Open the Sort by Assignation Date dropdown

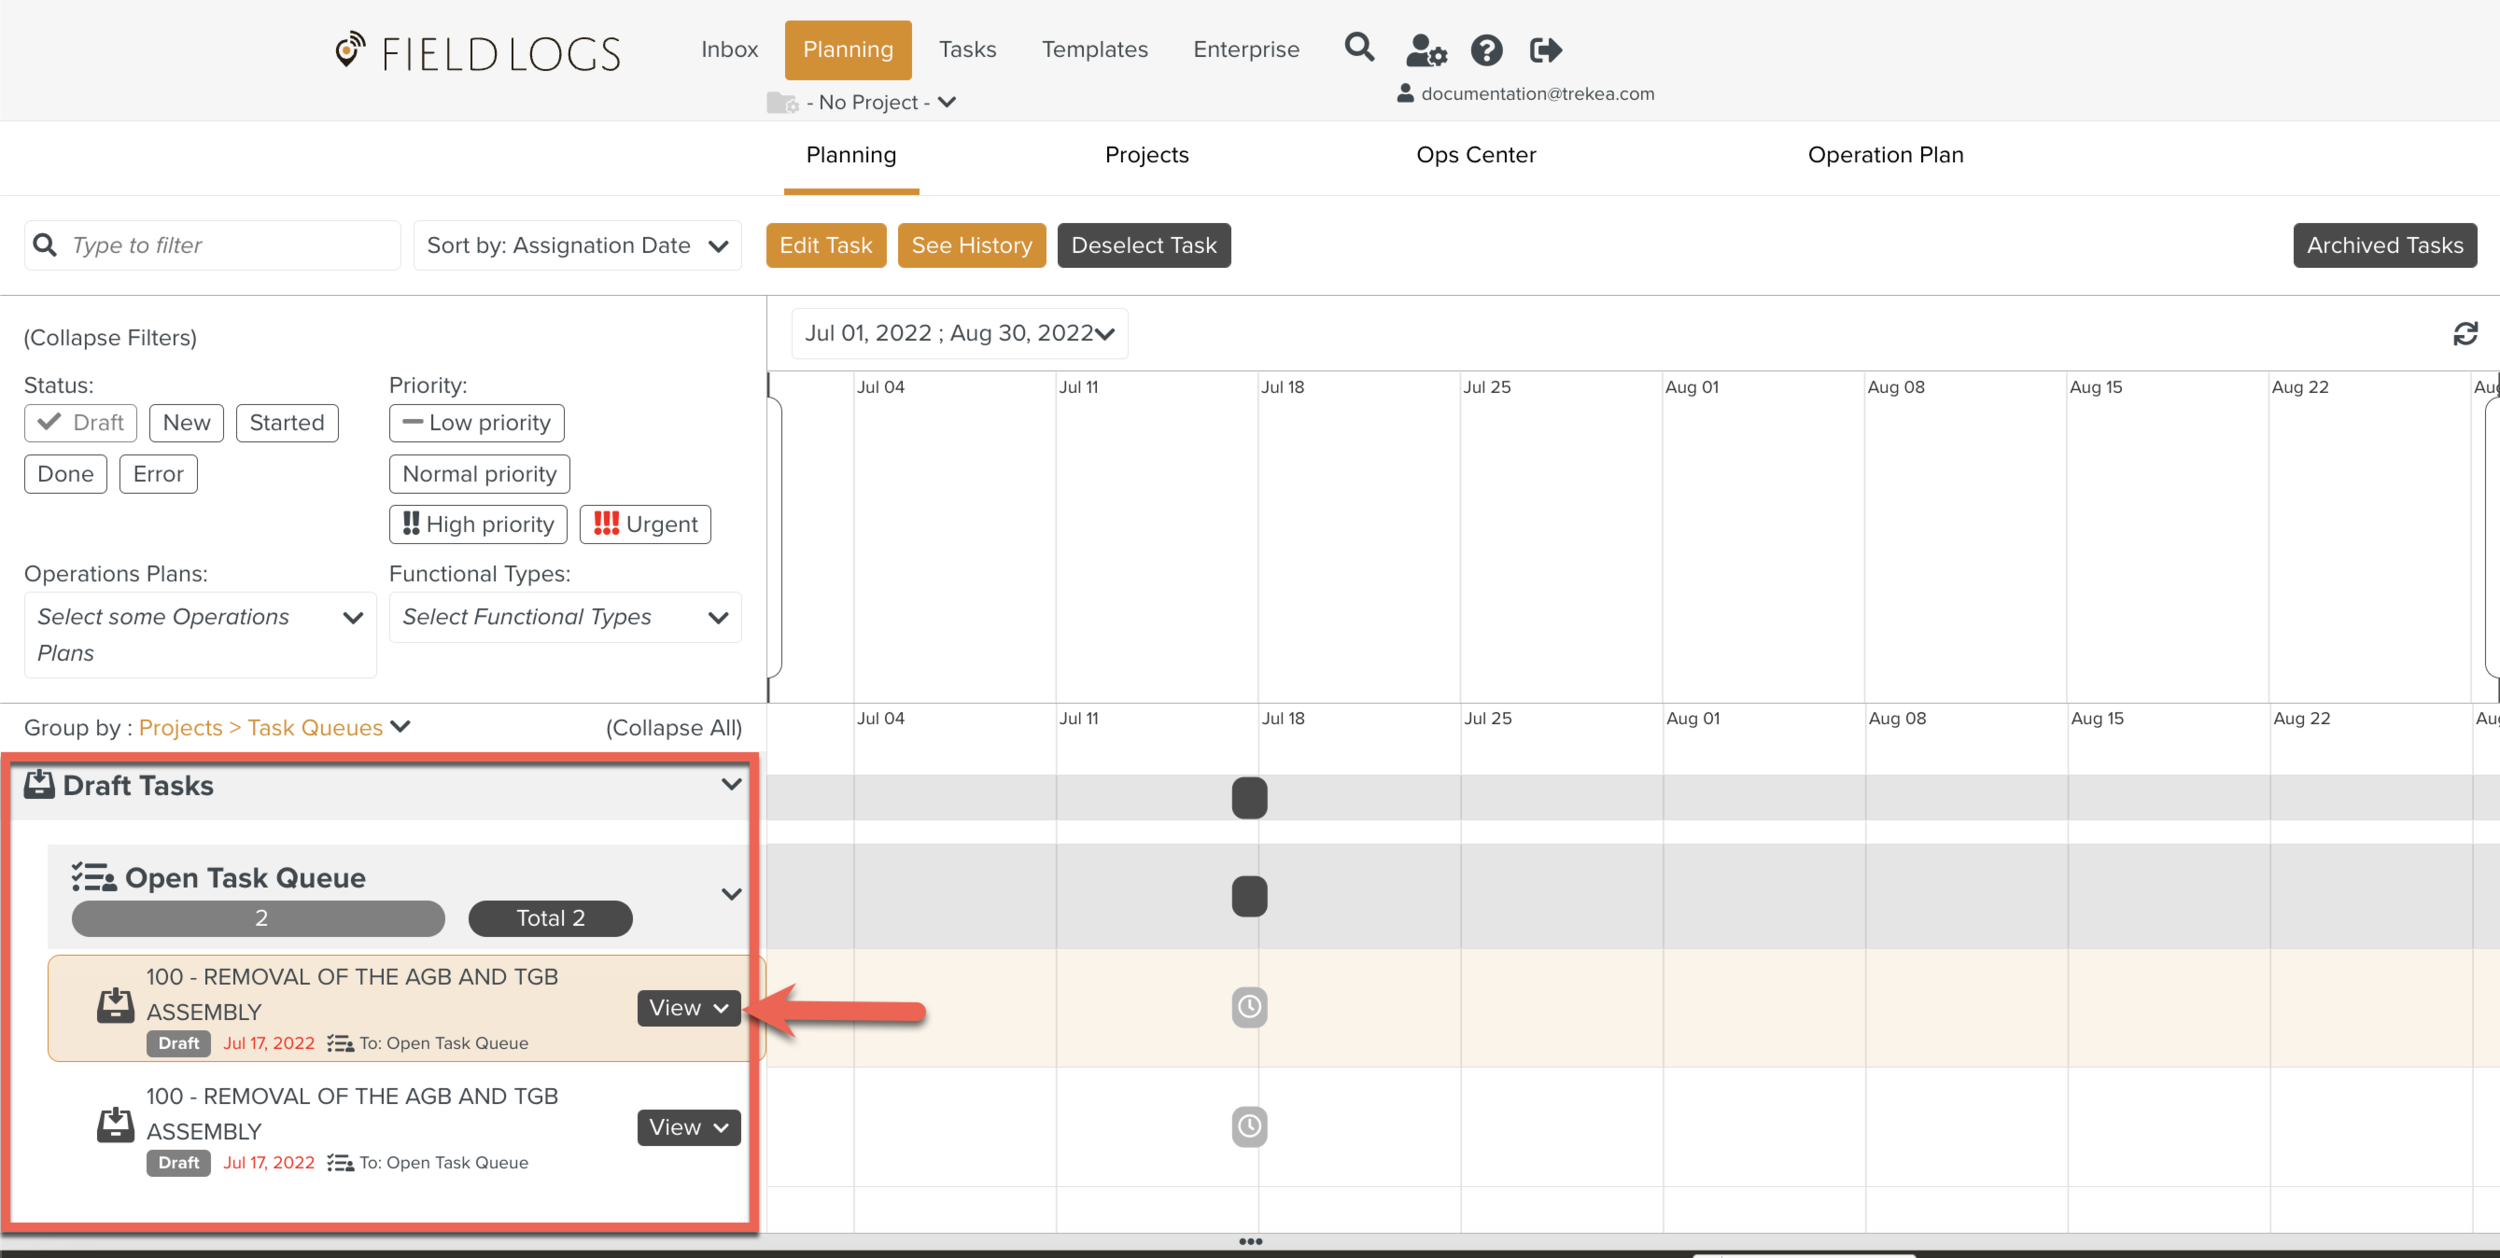577,246
